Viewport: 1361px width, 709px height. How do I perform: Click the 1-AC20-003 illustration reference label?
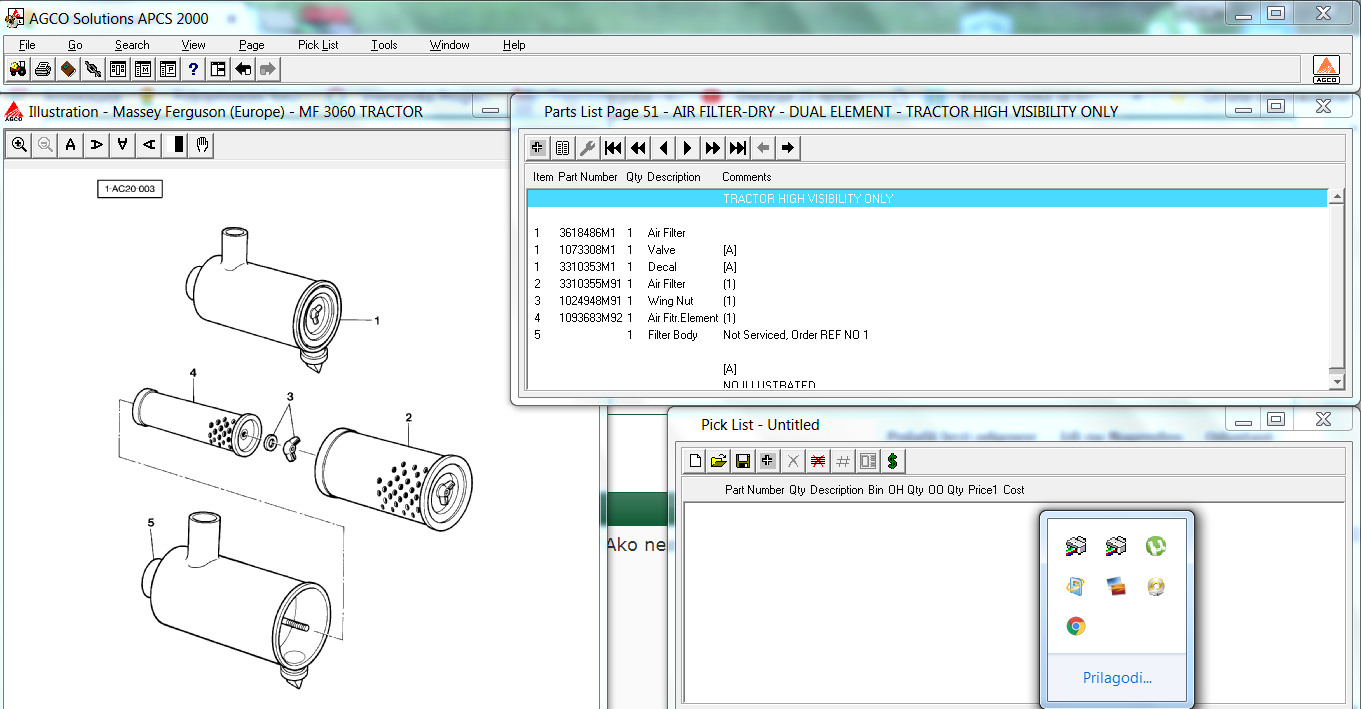coord(130,189)
